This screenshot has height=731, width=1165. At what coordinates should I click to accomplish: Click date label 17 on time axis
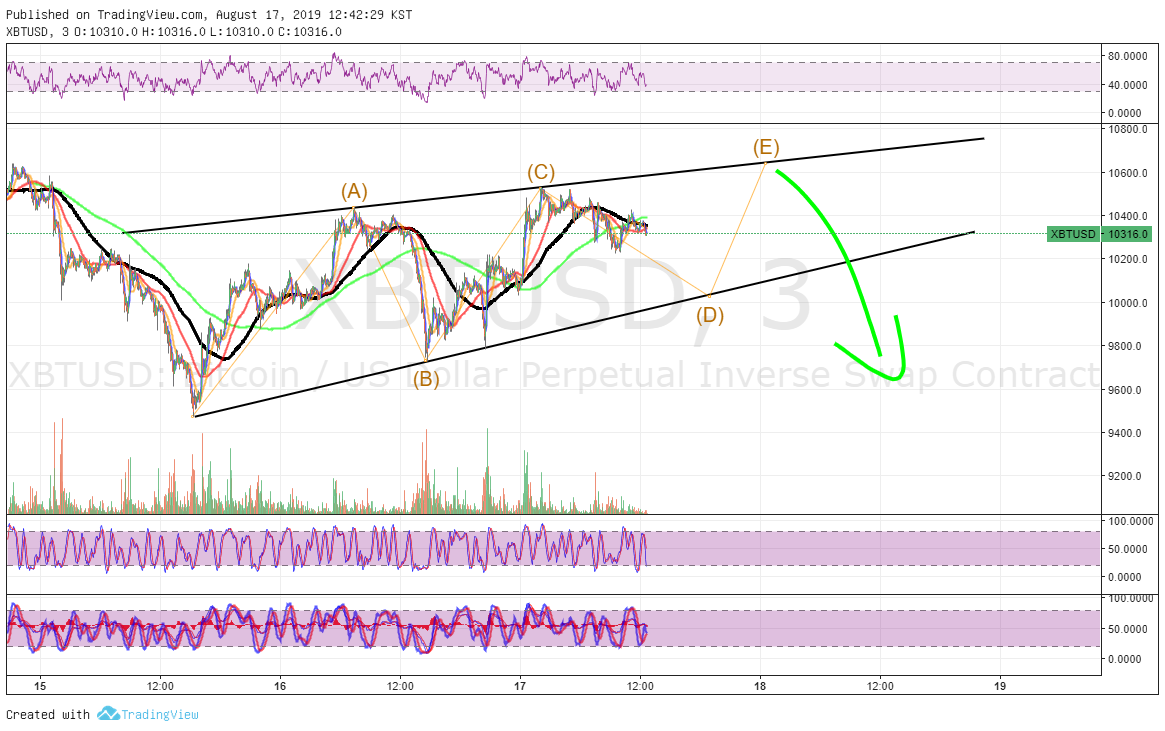pos(520,686)
